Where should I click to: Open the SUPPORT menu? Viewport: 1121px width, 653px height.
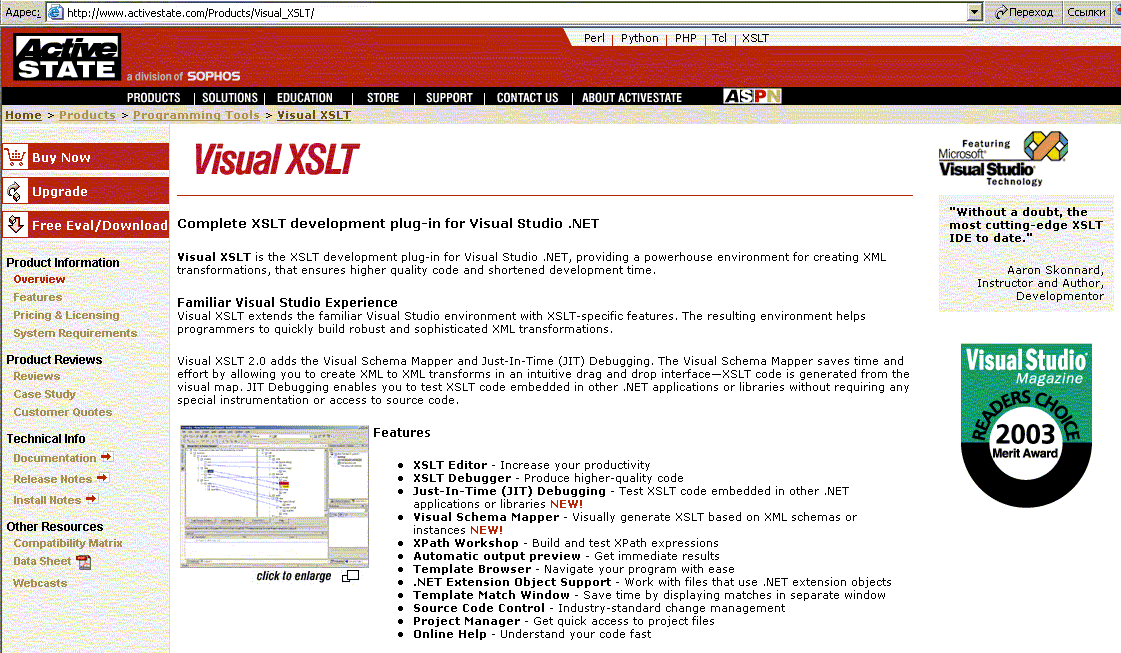(x=449, y=97)
